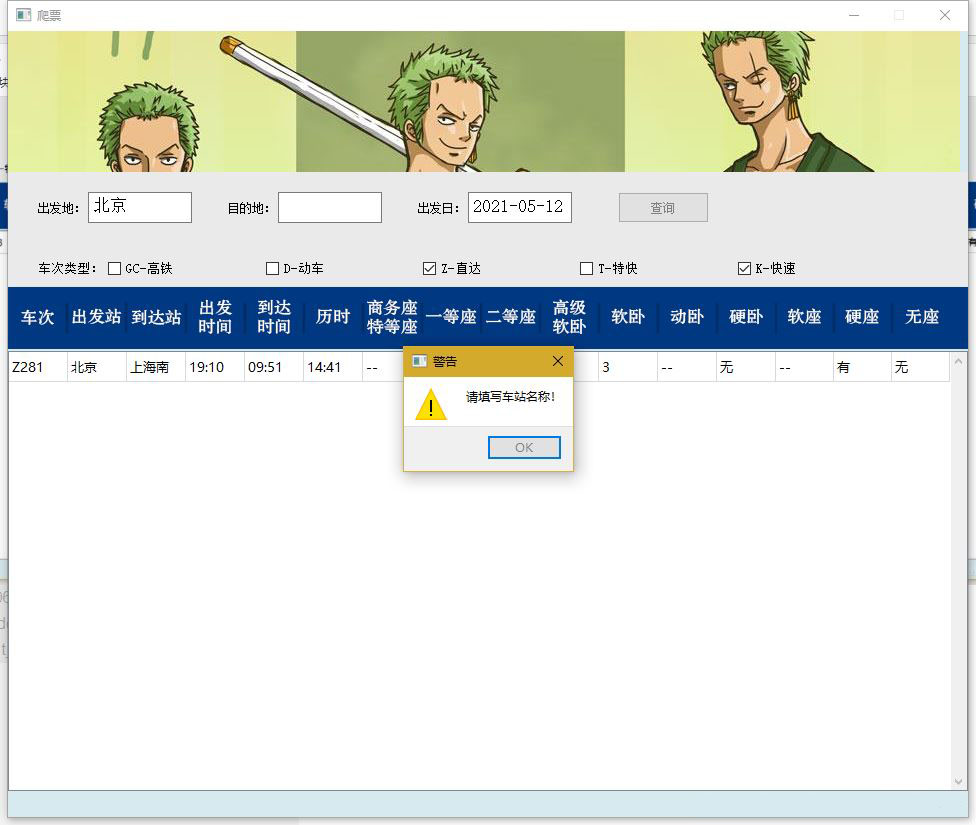Focus the empty 目的地 input field
The image size is (976, 825).
[329, 207]
